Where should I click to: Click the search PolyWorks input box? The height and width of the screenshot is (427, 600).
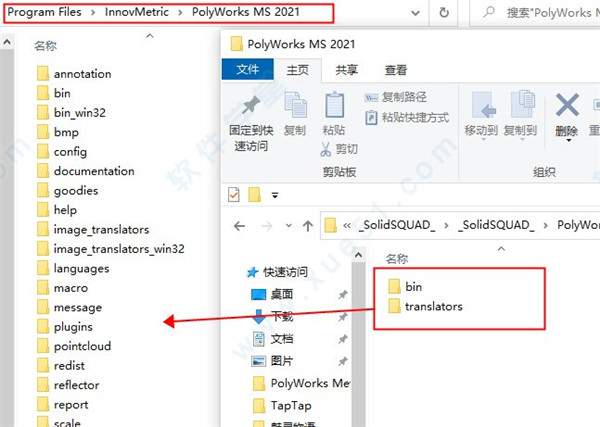click(536, 13)
